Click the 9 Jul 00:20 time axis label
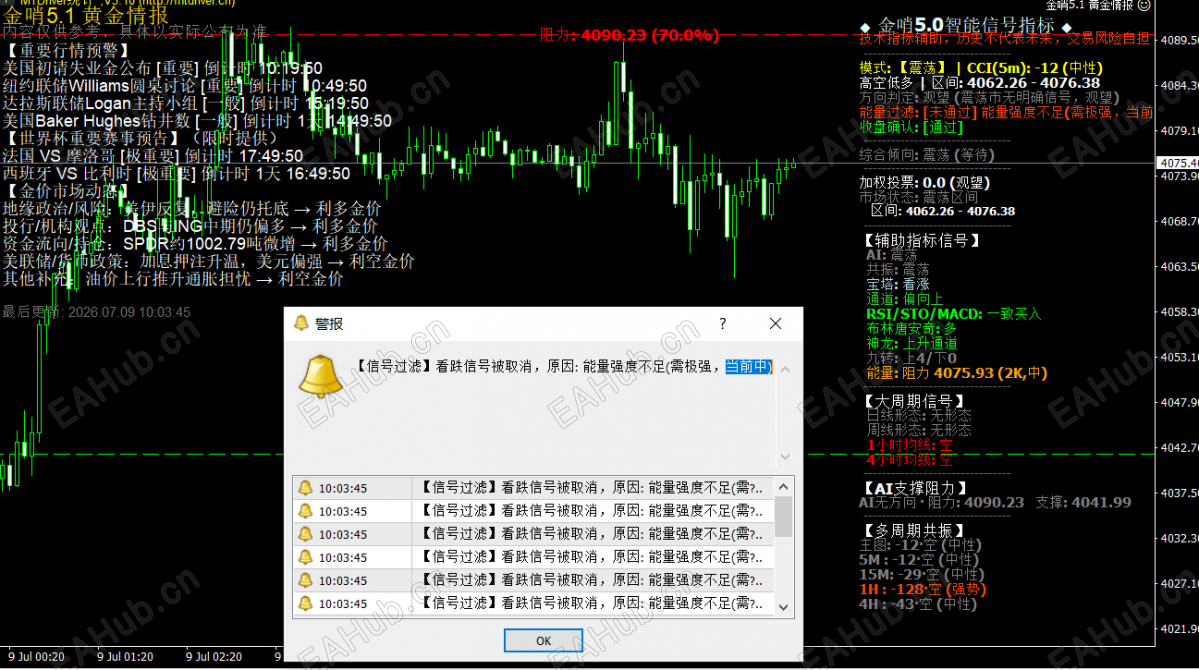 36,657
